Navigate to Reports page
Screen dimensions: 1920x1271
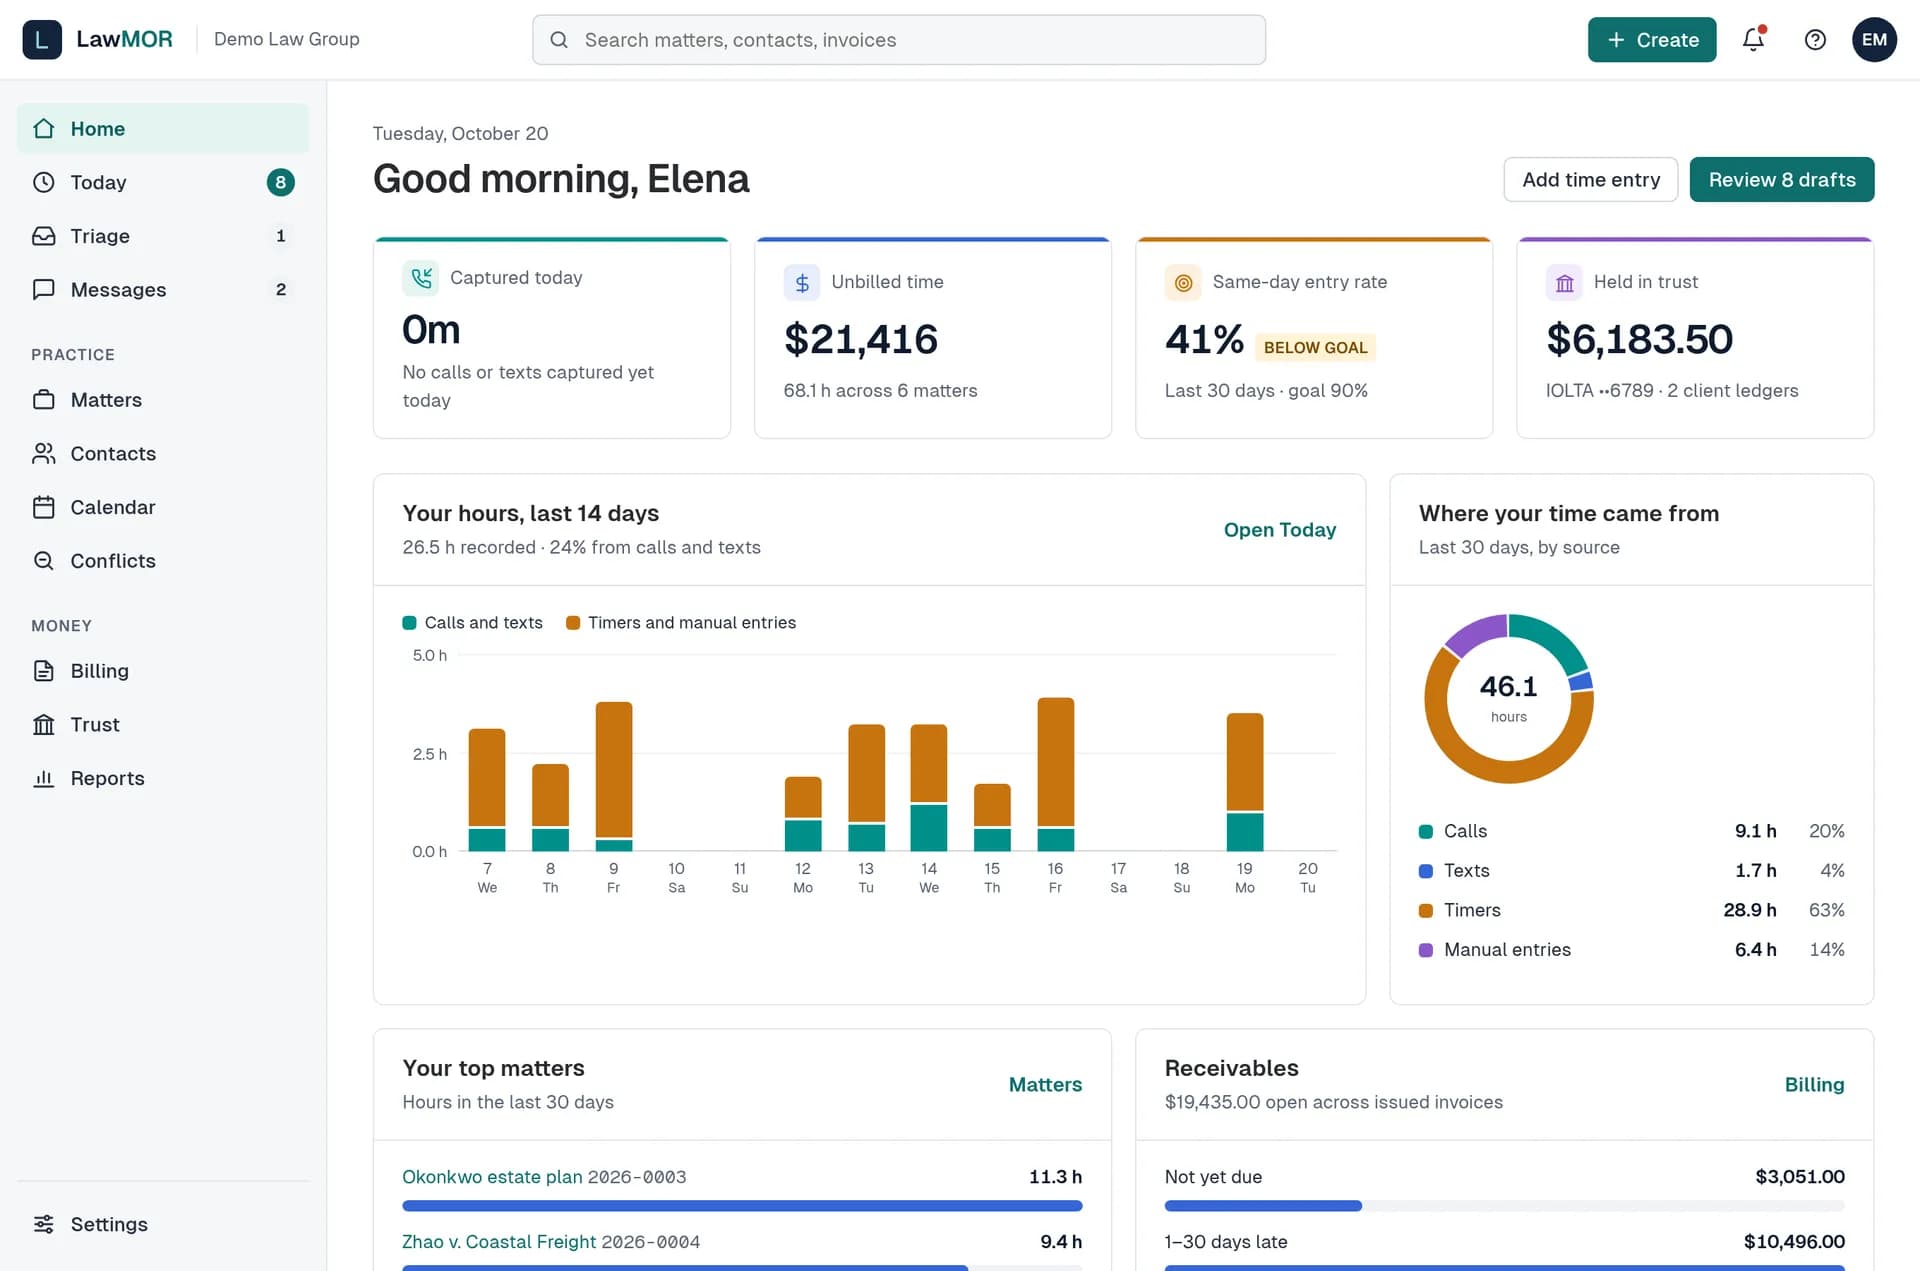click(163, 778)
